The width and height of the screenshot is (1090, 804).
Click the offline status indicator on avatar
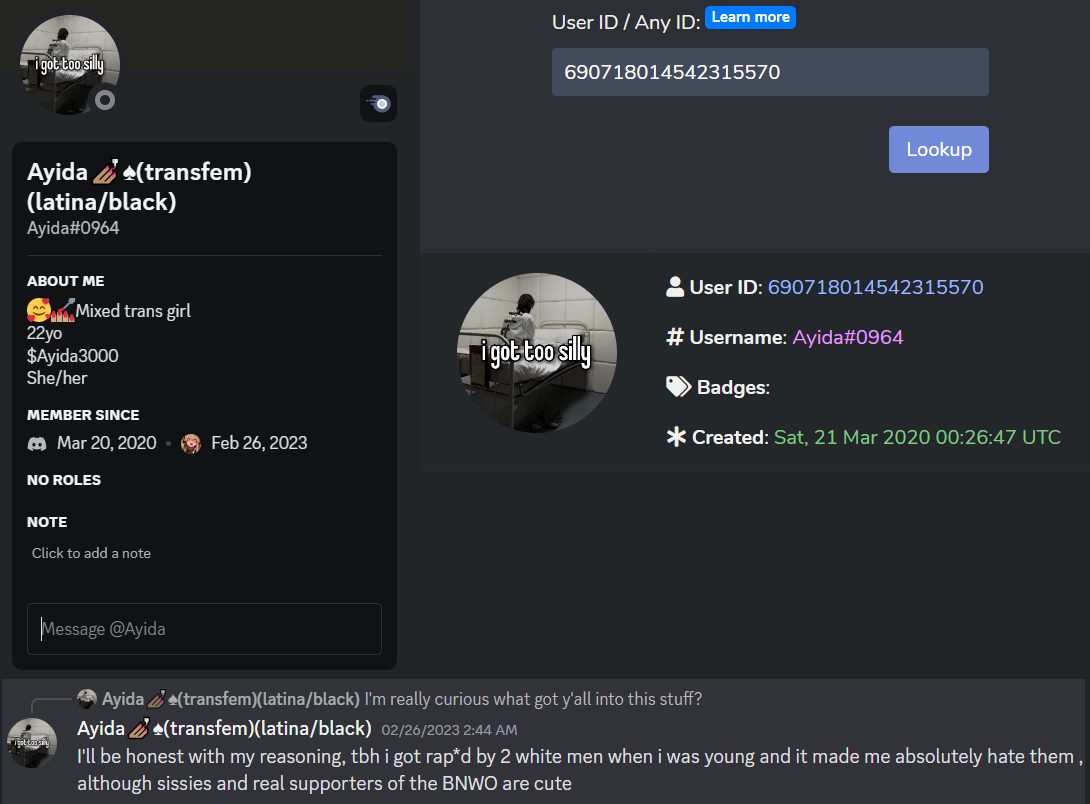pos(105,101)
